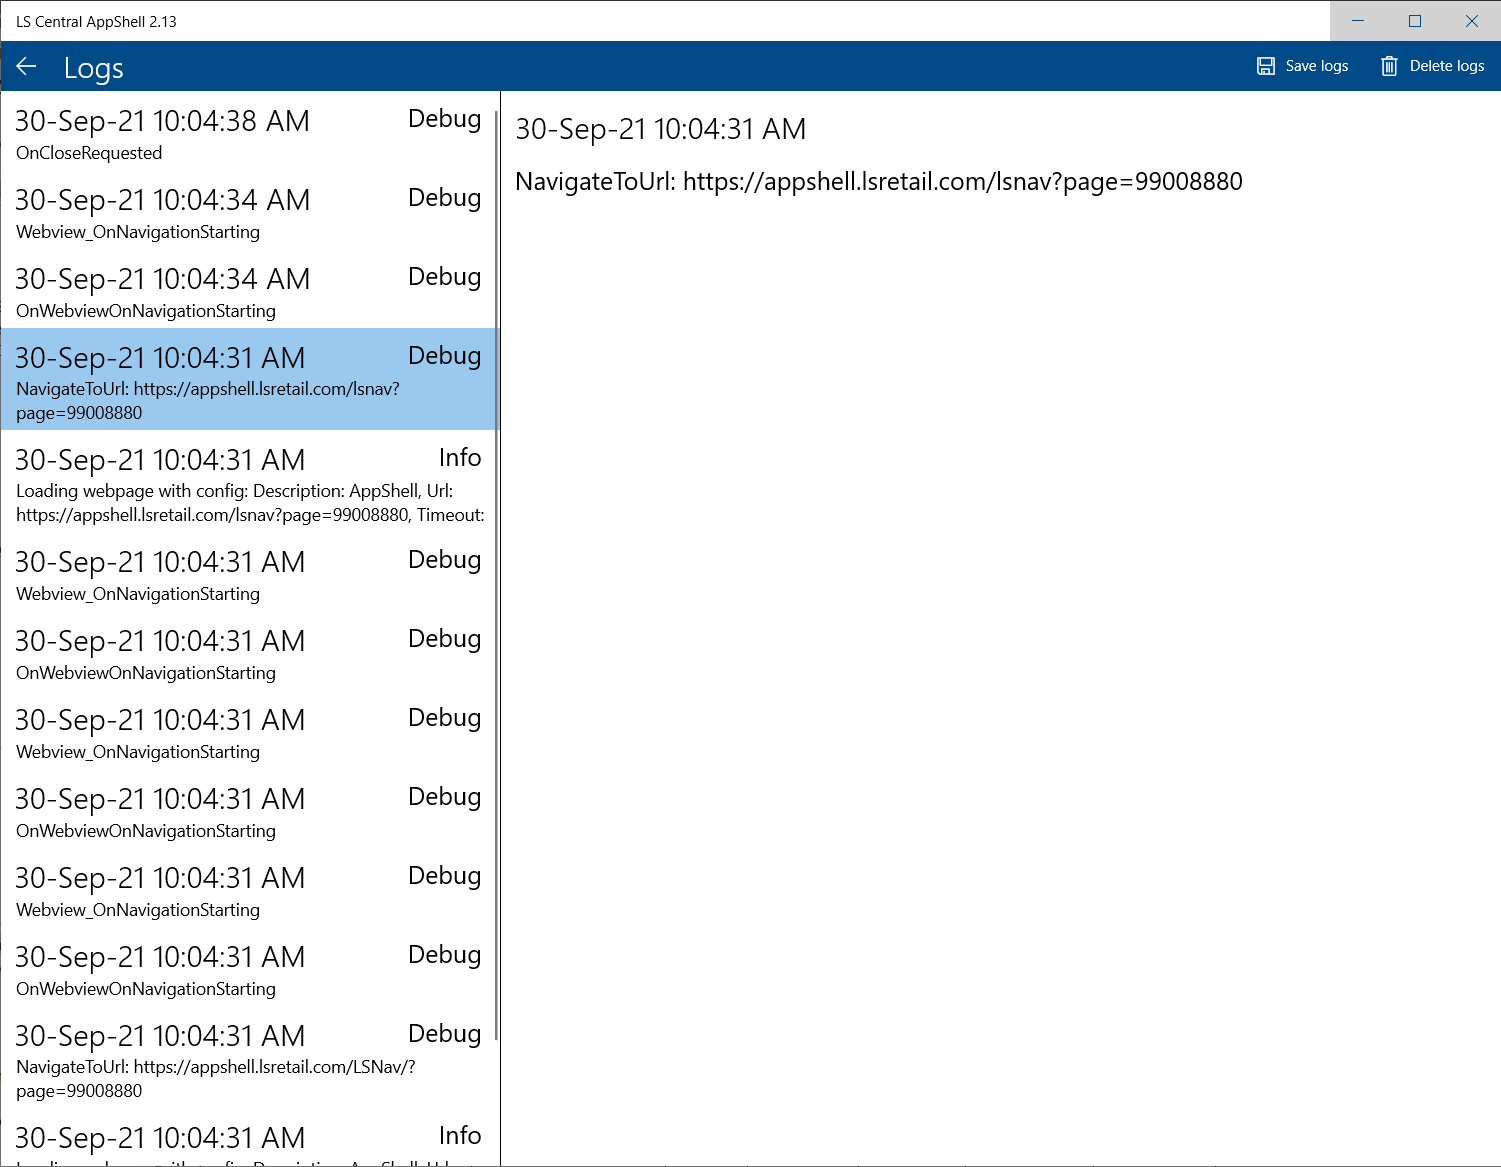Click the back arrow icon
The width and height of the screenshot is (1501, 1167).
point(27,66)
